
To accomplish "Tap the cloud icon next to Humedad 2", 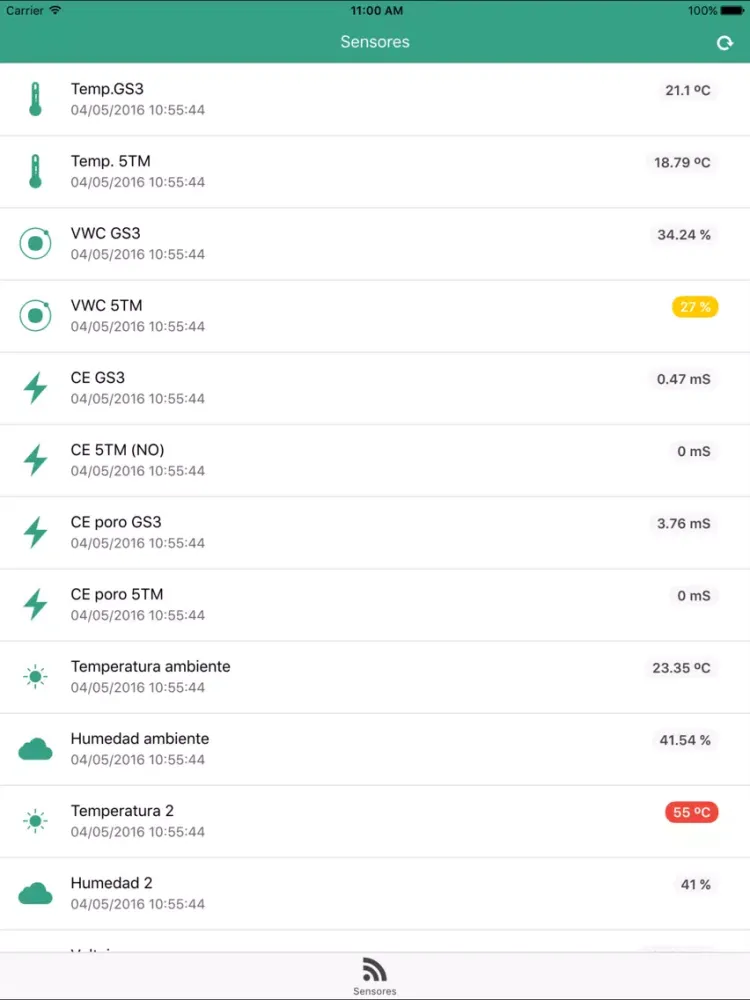I will [x=36, y=893].
